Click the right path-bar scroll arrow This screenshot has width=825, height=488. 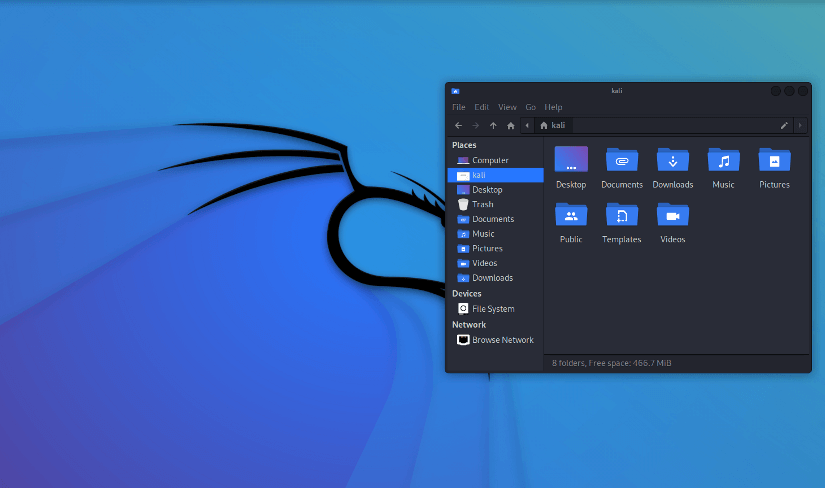800,125
